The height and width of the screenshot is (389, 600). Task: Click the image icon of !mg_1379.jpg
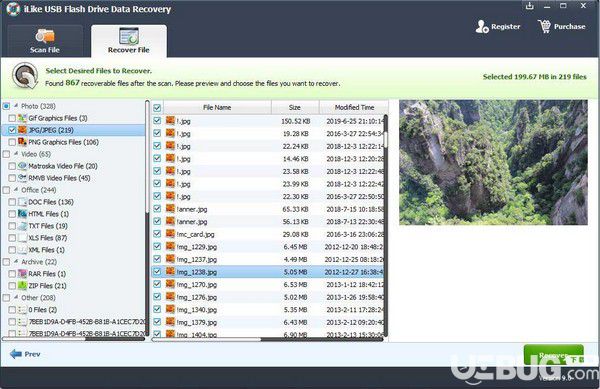click(170, 322)
